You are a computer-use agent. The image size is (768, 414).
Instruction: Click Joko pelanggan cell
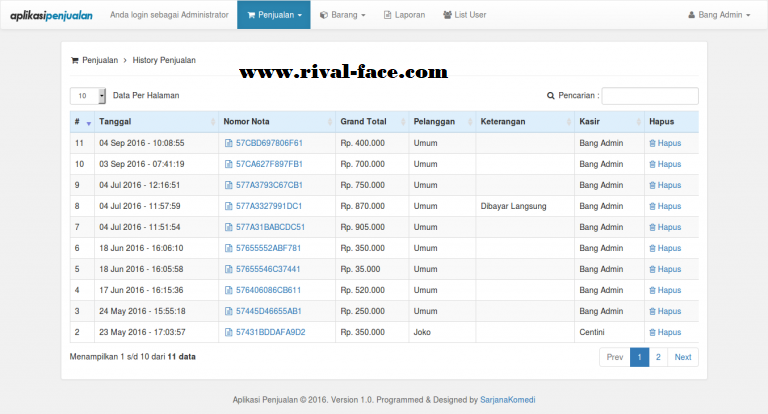(x=422, y=333)
